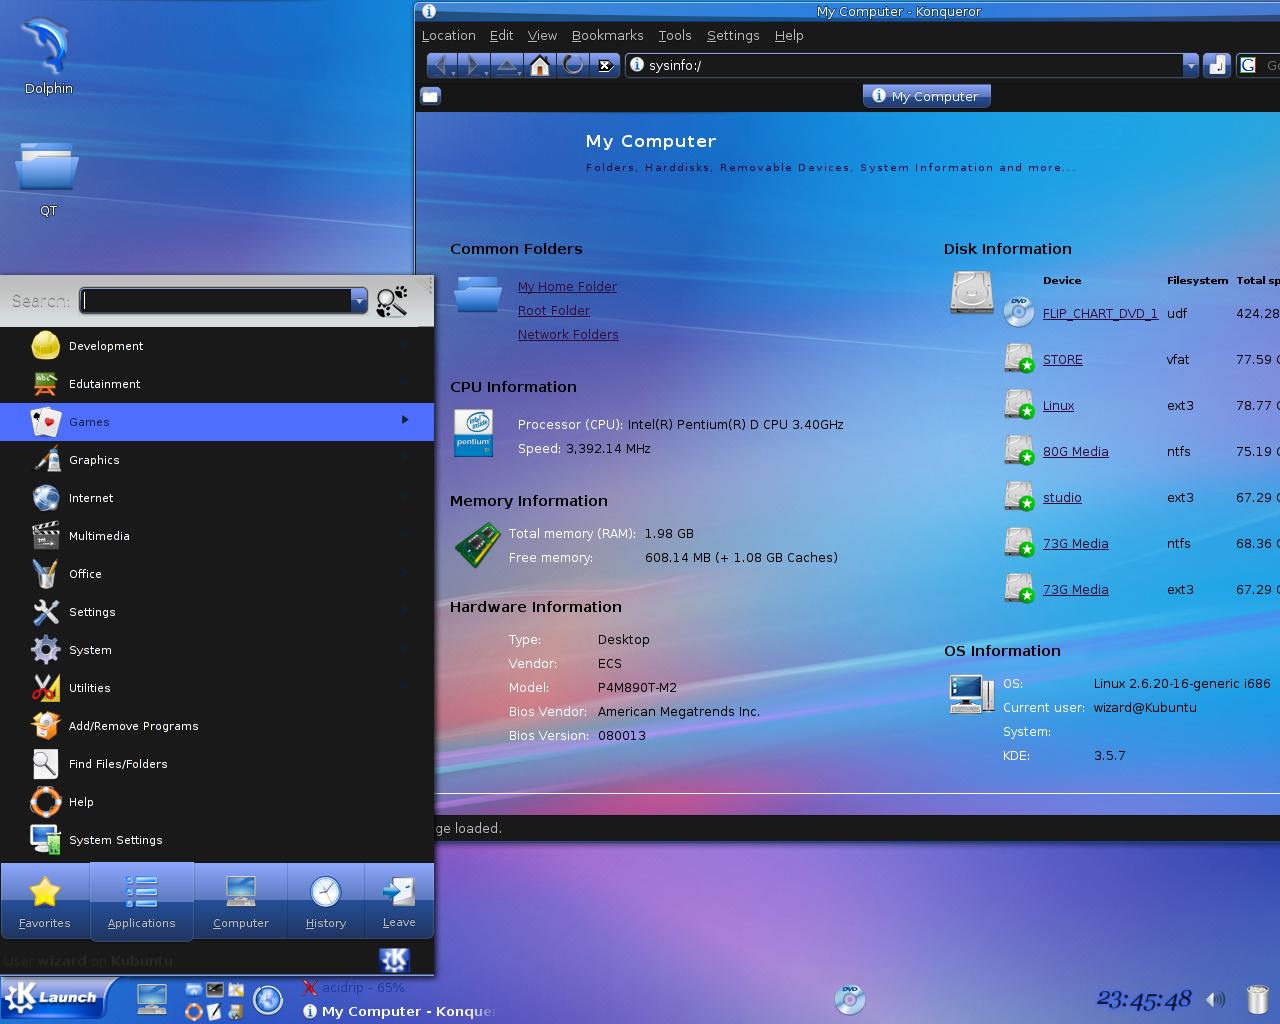Open the Linux ext3 disk
The width and height of the screenshot is (1280, 1024).
pos(1058,405)
